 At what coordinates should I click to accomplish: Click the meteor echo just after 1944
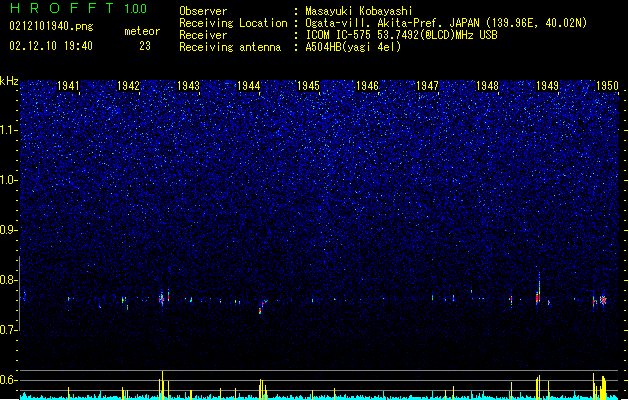click(x=262, y=306)
